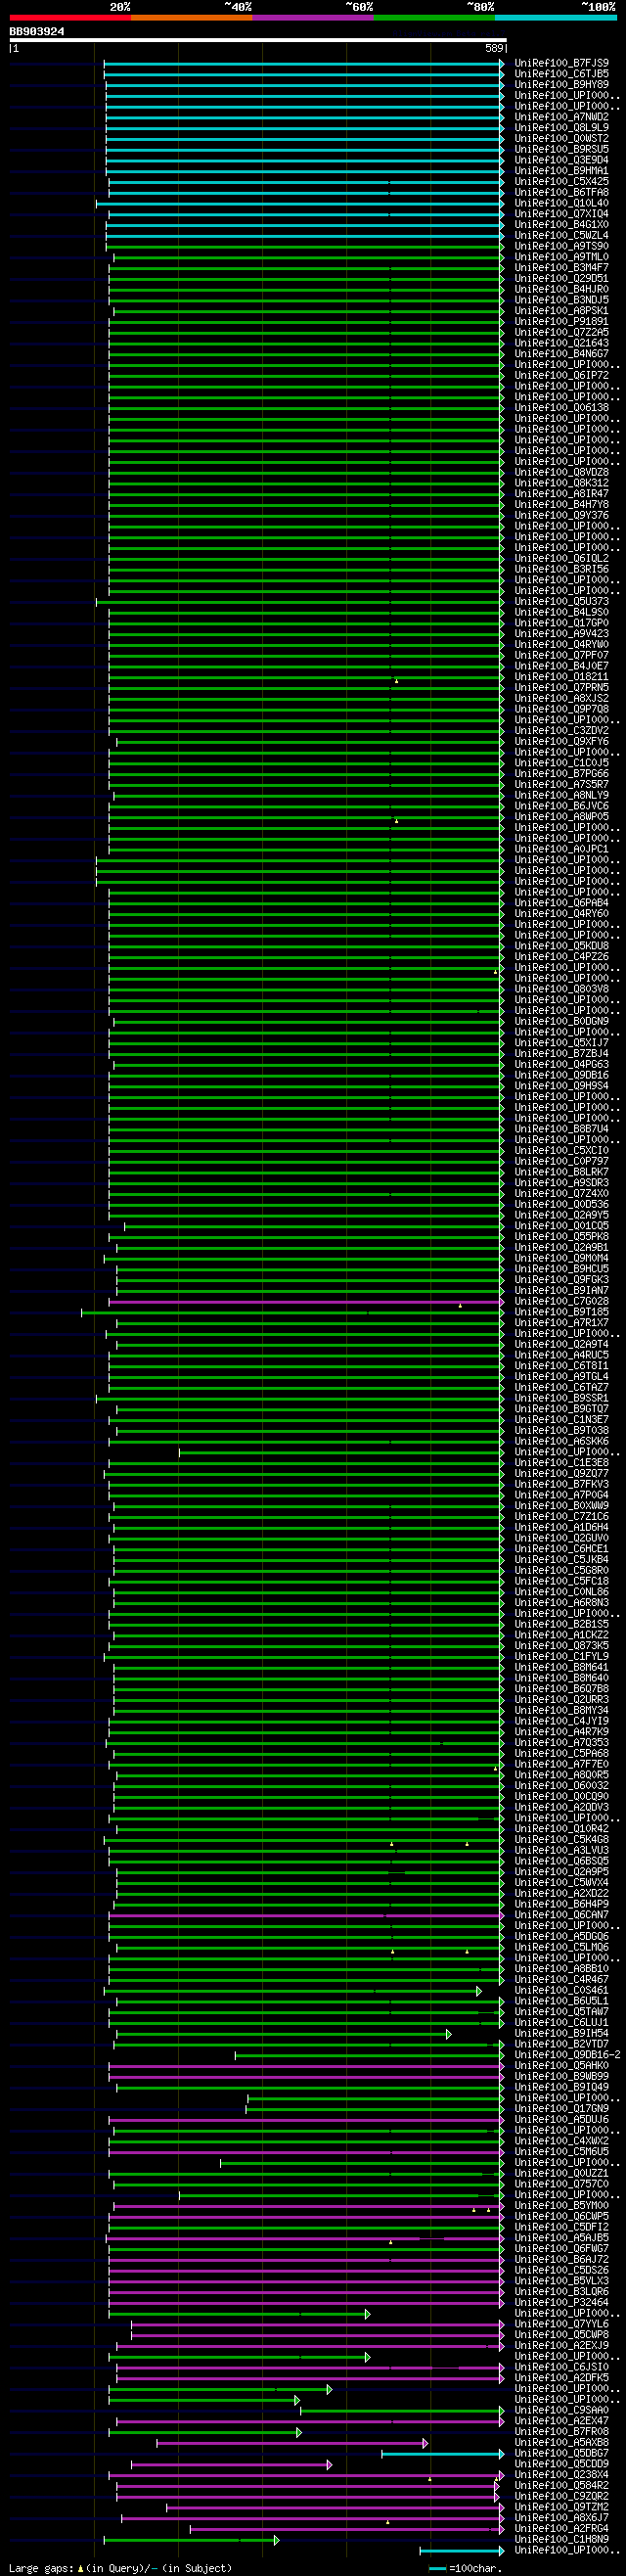Click the purple ~60% identity legend segment
The width and height of the screenshot is (626, 2576).
pos(313,17)
